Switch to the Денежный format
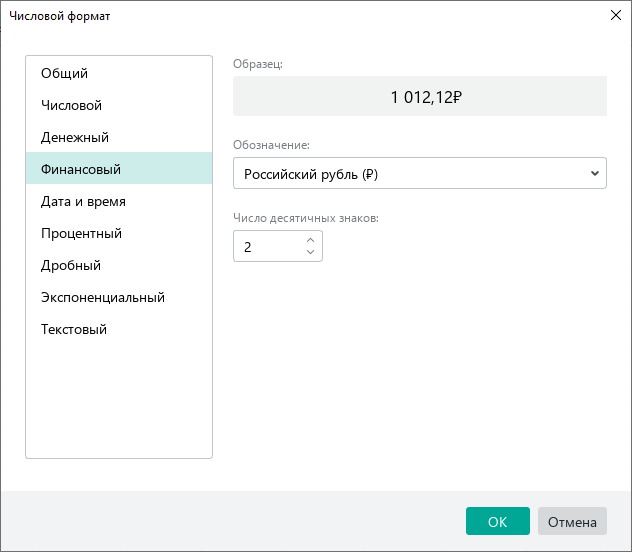632x552 pixels. 75,137
